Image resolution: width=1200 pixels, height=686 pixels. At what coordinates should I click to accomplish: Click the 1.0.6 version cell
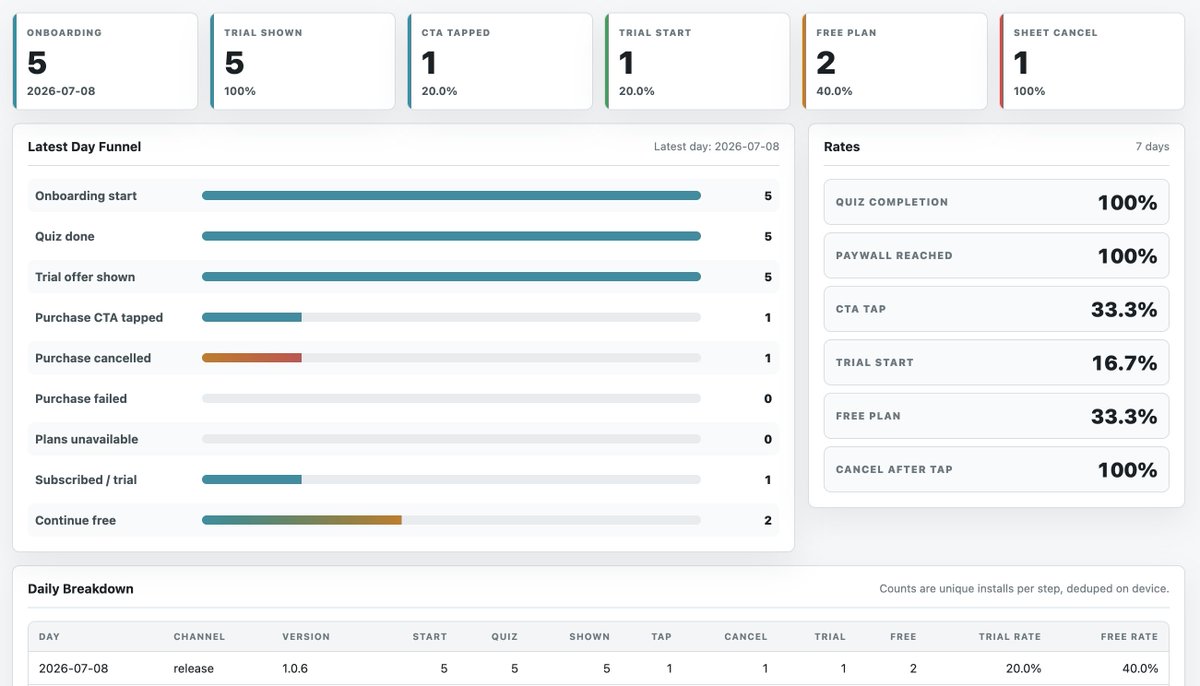tap(297, 669)
